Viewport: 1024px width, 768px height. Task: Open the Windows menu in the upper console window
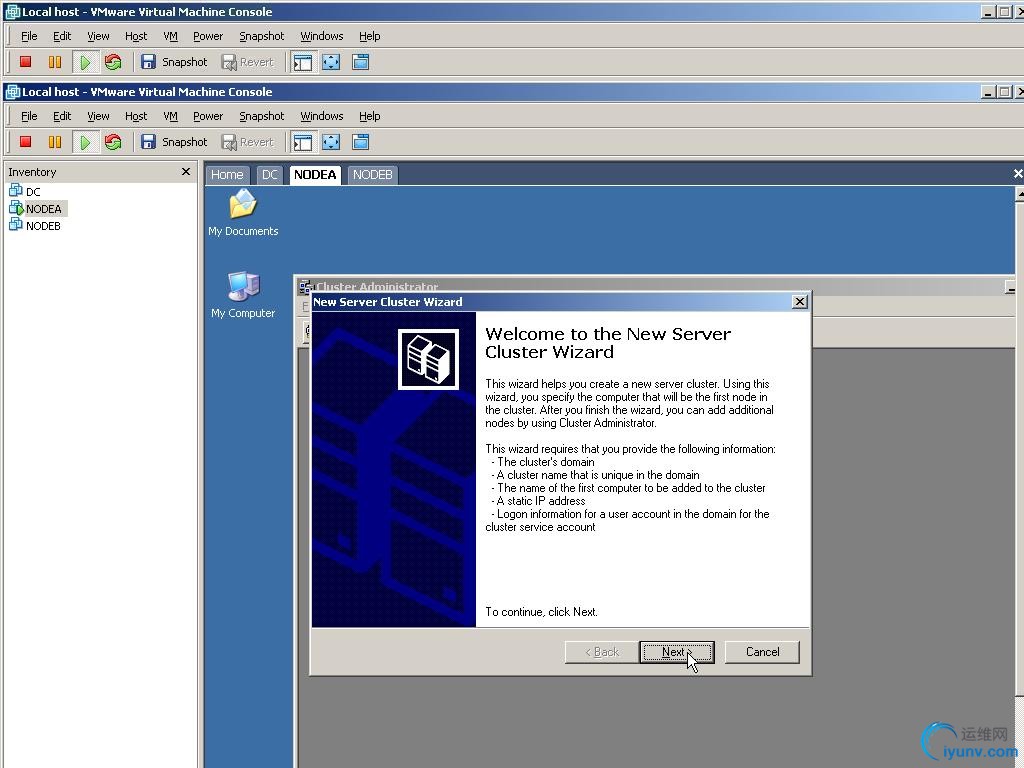321,36
